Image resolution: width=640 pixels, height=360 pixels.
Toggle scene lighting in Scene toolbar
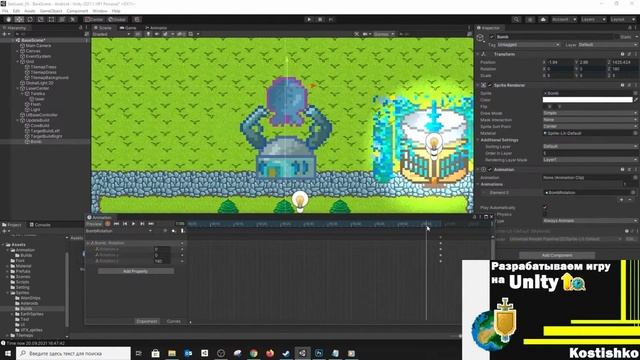148,34
